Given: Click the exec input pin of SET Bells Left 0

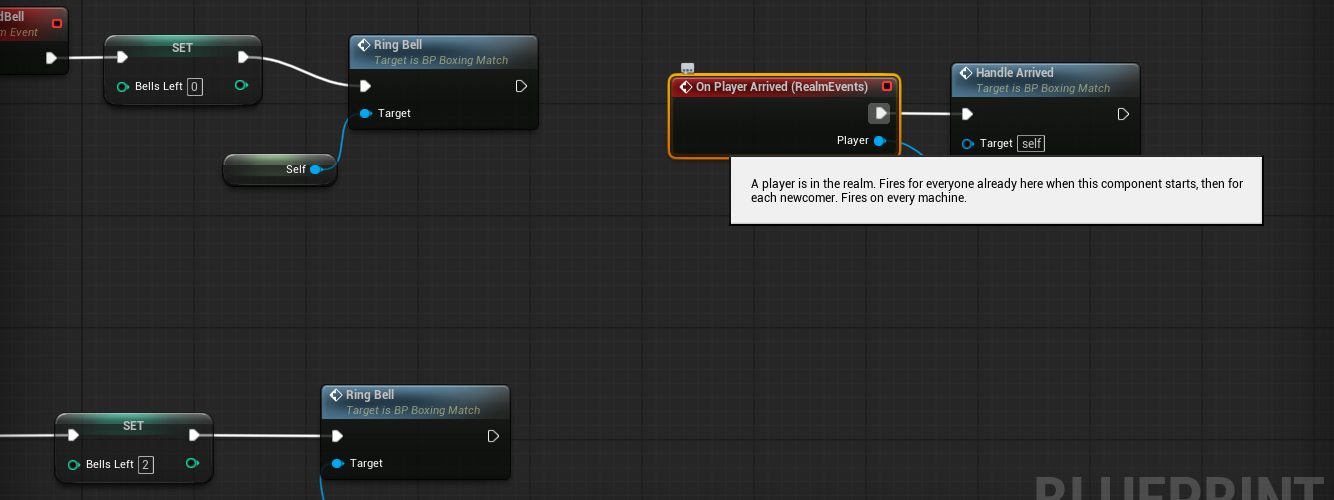Looking at the screenshot, I should [122, 57].
